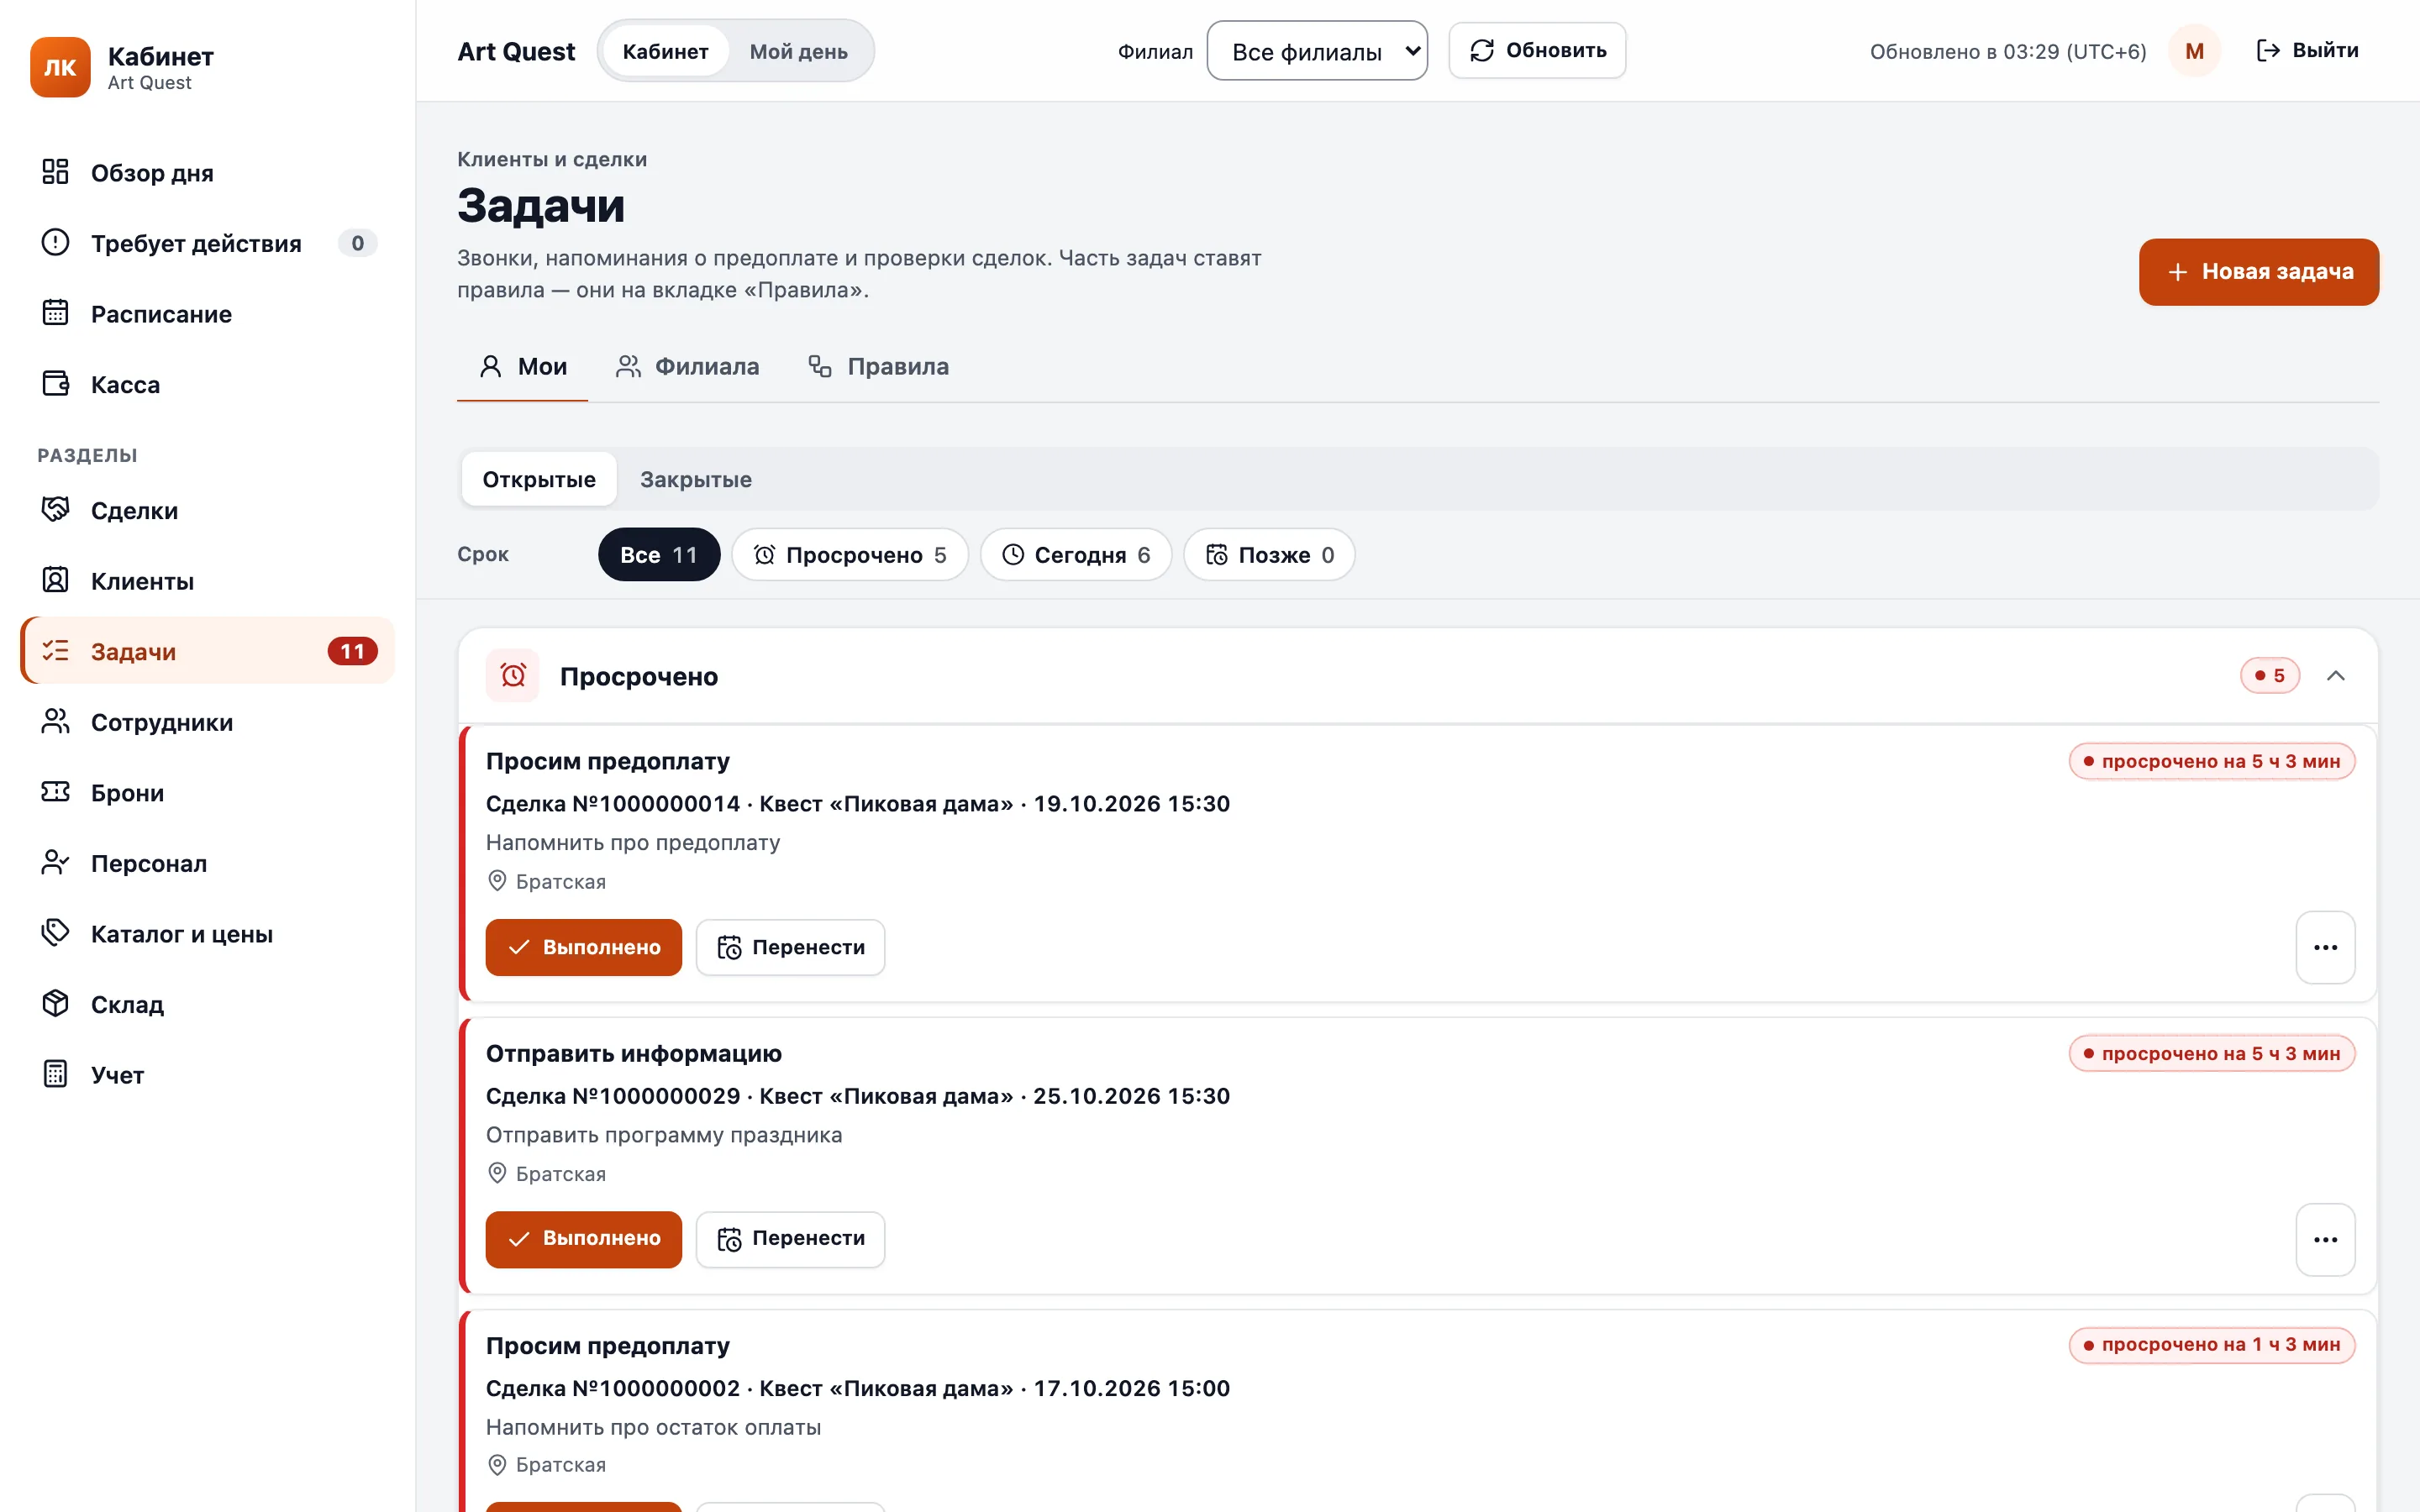Image resolution: width=2420 pixels, height=1512 pixels.
Task: Open more menu for deal №1000000029
Action: coord(2325,1239)
